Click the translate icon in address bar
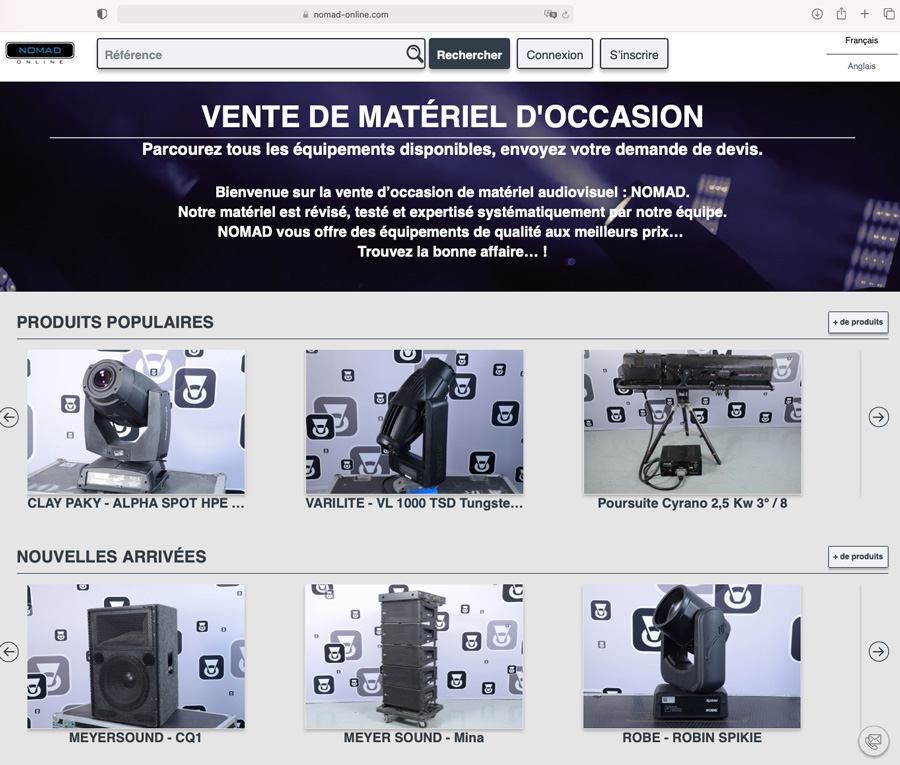900x765 pixels. coord(550,14)
